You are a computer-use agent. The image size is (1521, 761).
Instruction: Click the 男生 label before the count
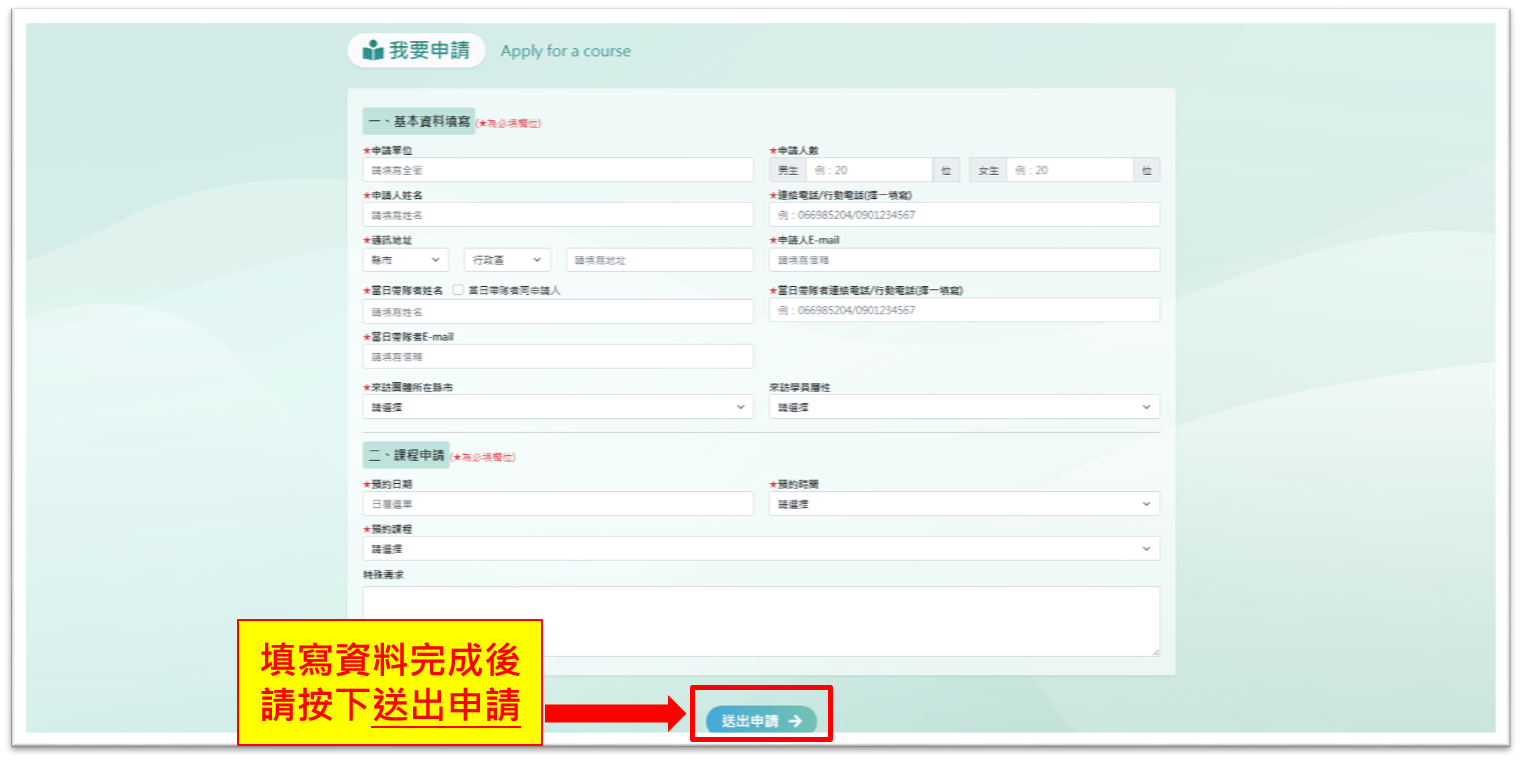788,170
